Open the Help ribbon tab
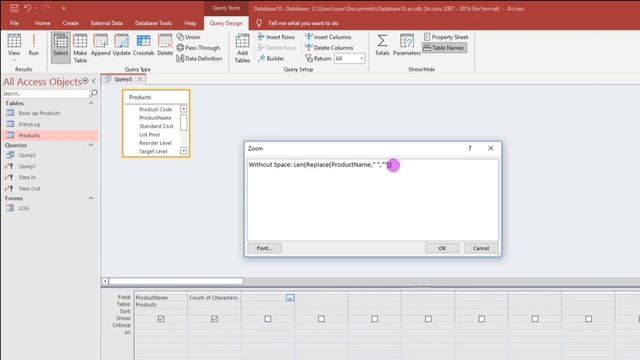The height and width of the screenshot is (360, 640). point(190,23)
